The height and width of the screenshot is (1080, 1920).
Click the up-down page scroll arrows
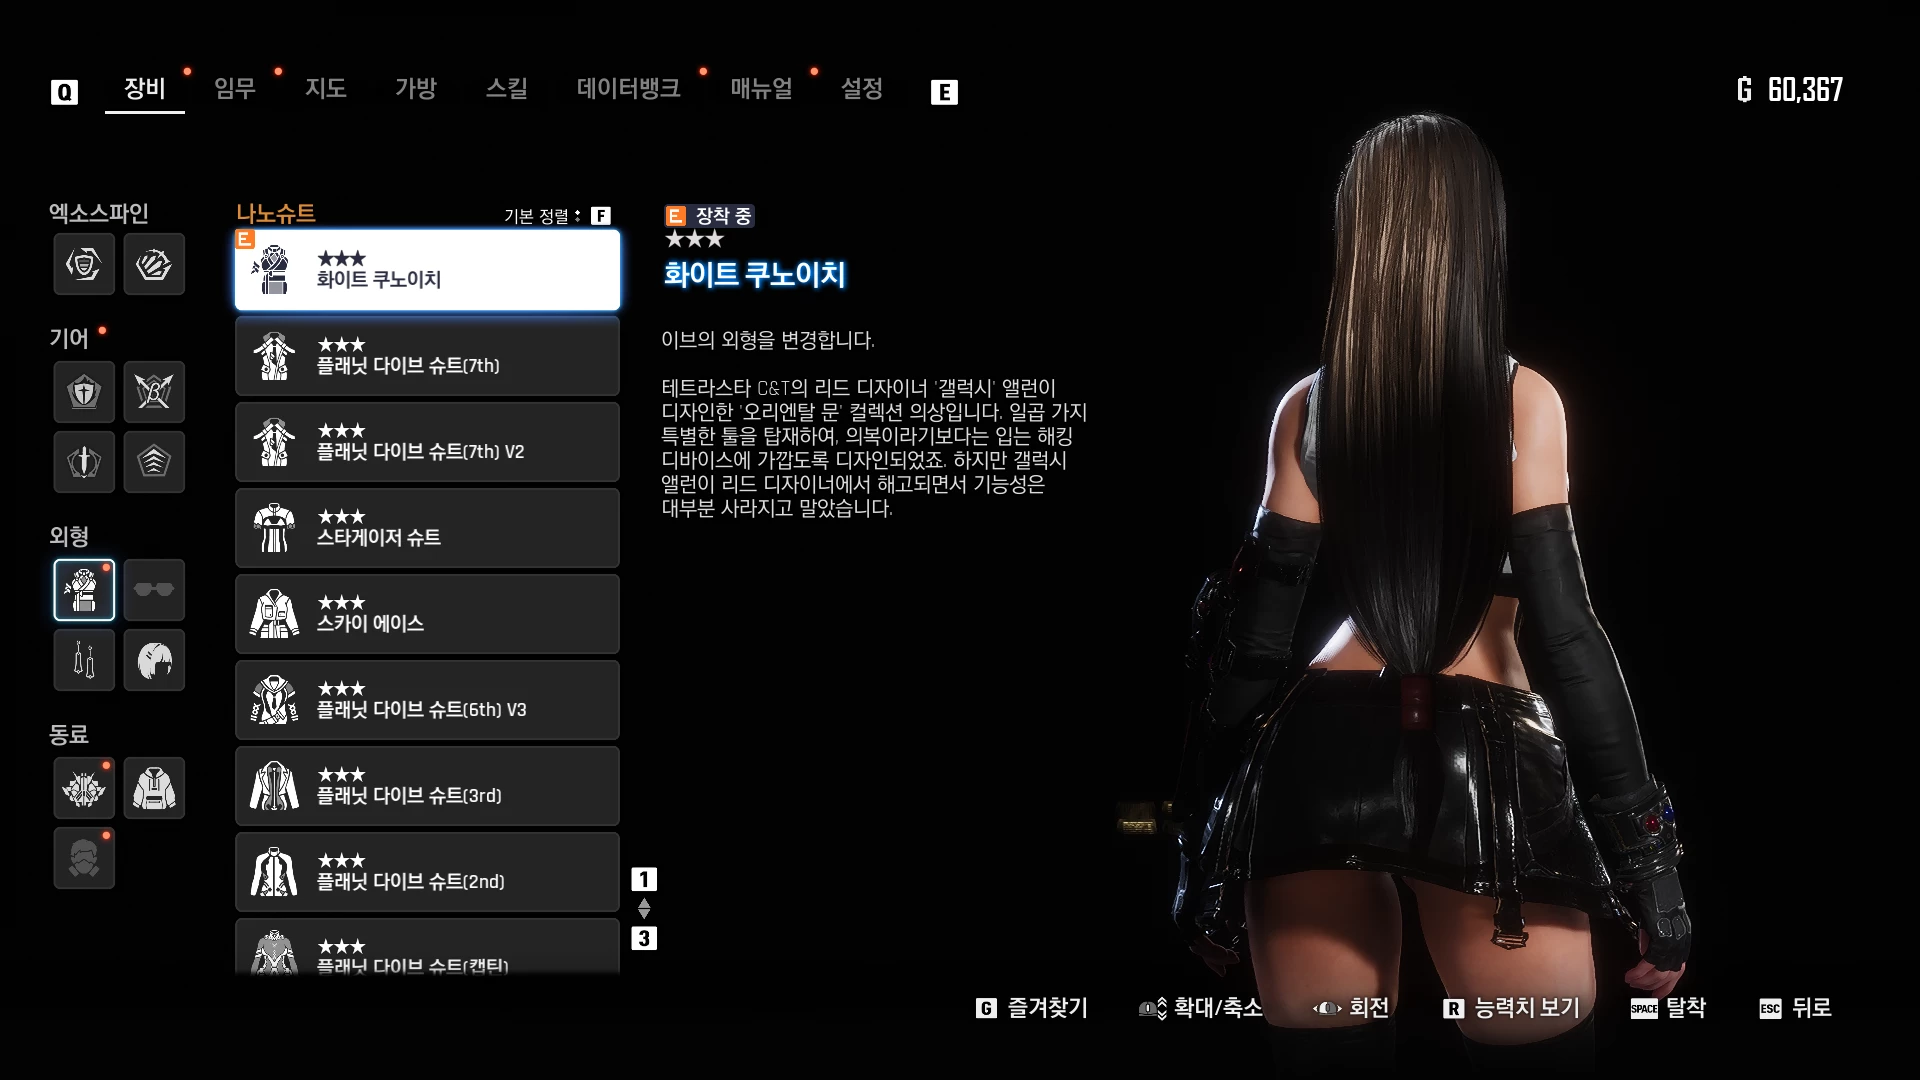click(644, 909)
